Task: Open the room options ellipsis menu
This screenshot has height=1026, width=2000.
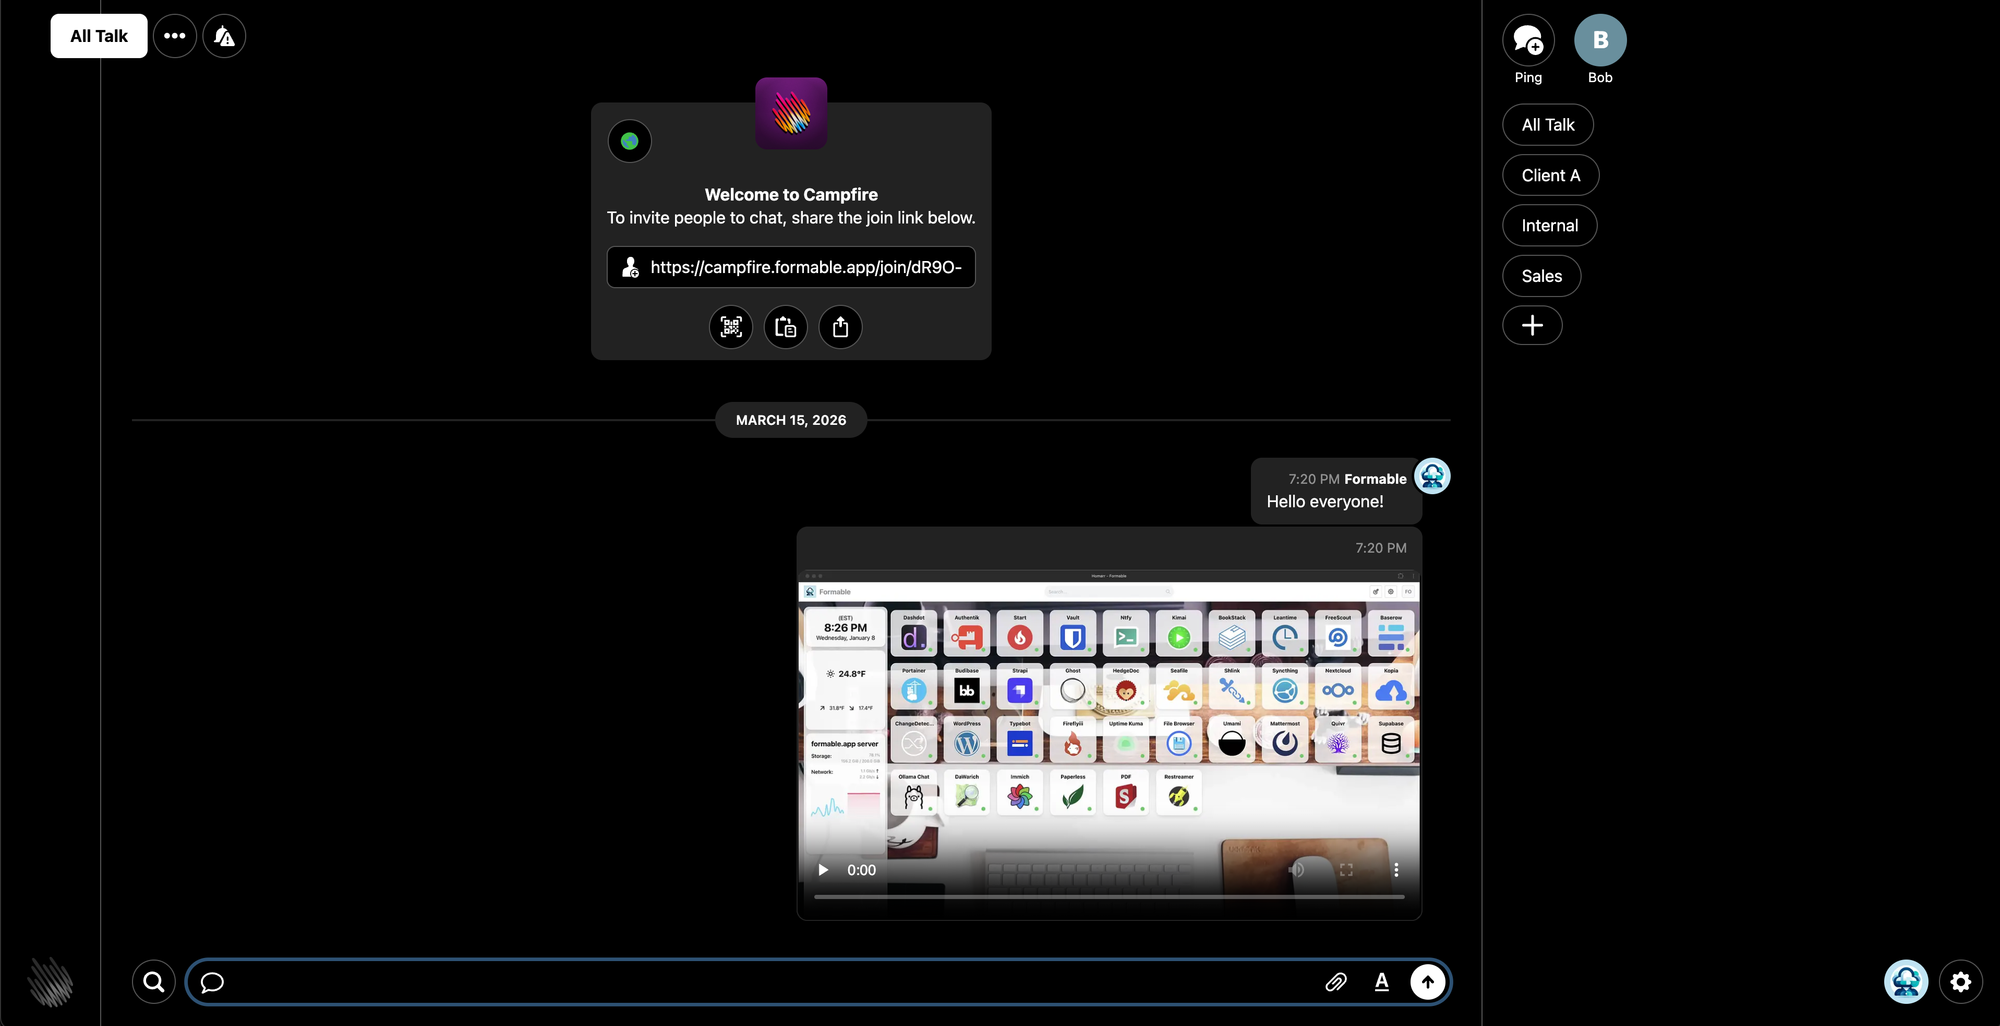Action: [175, 36]
